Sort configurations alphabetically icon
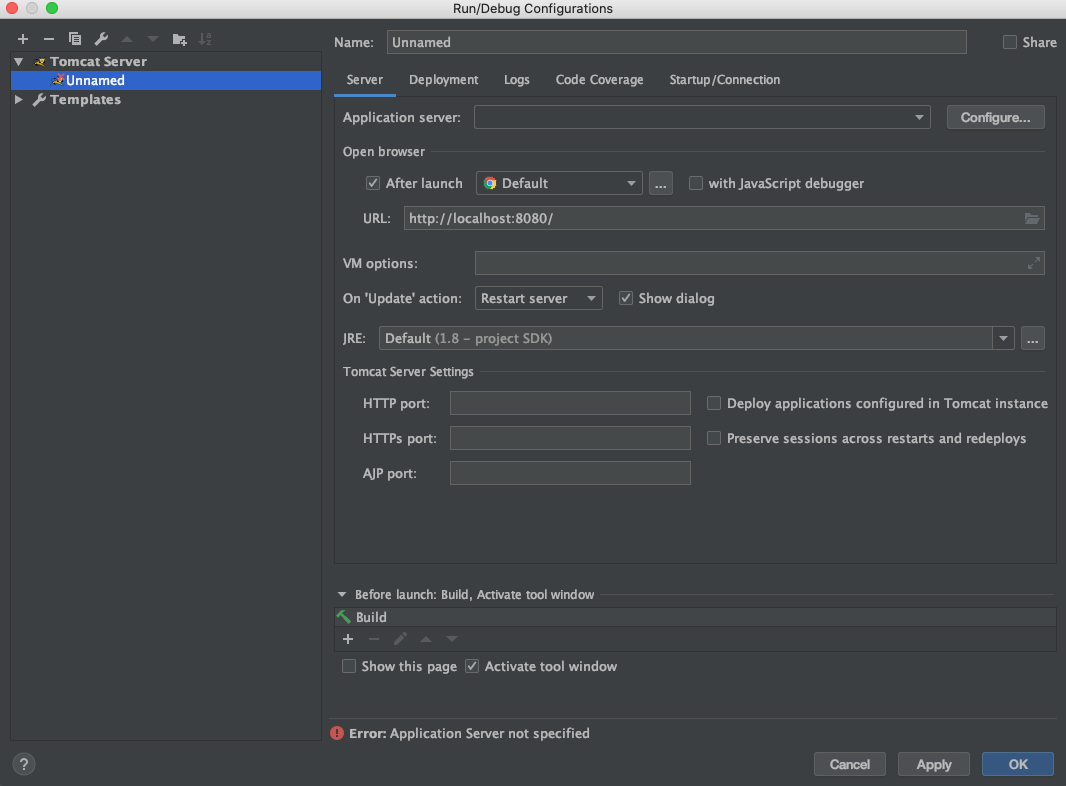 pos(205,39)
